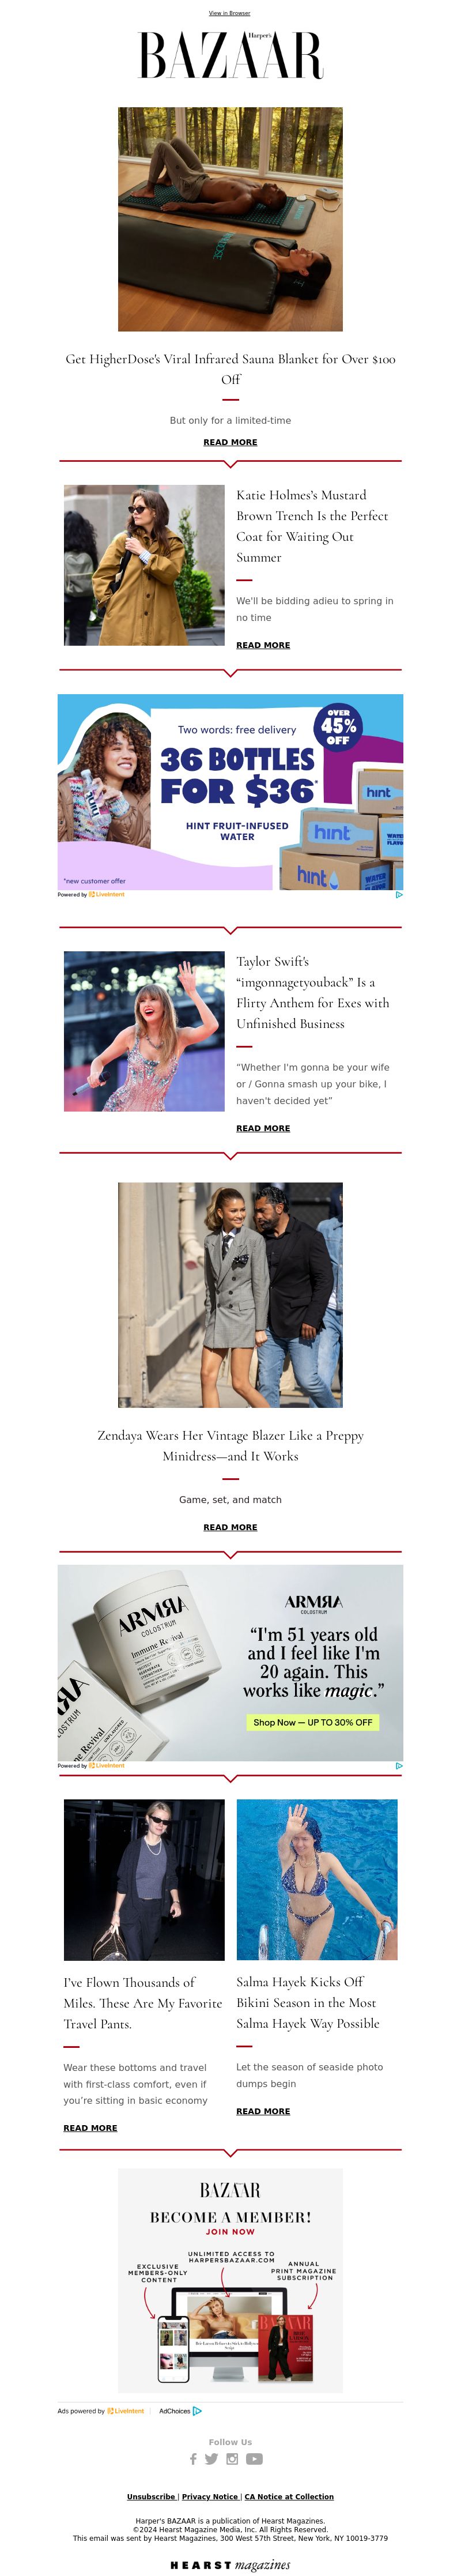Open CA Notice at Collection link

pos(289,2497)
